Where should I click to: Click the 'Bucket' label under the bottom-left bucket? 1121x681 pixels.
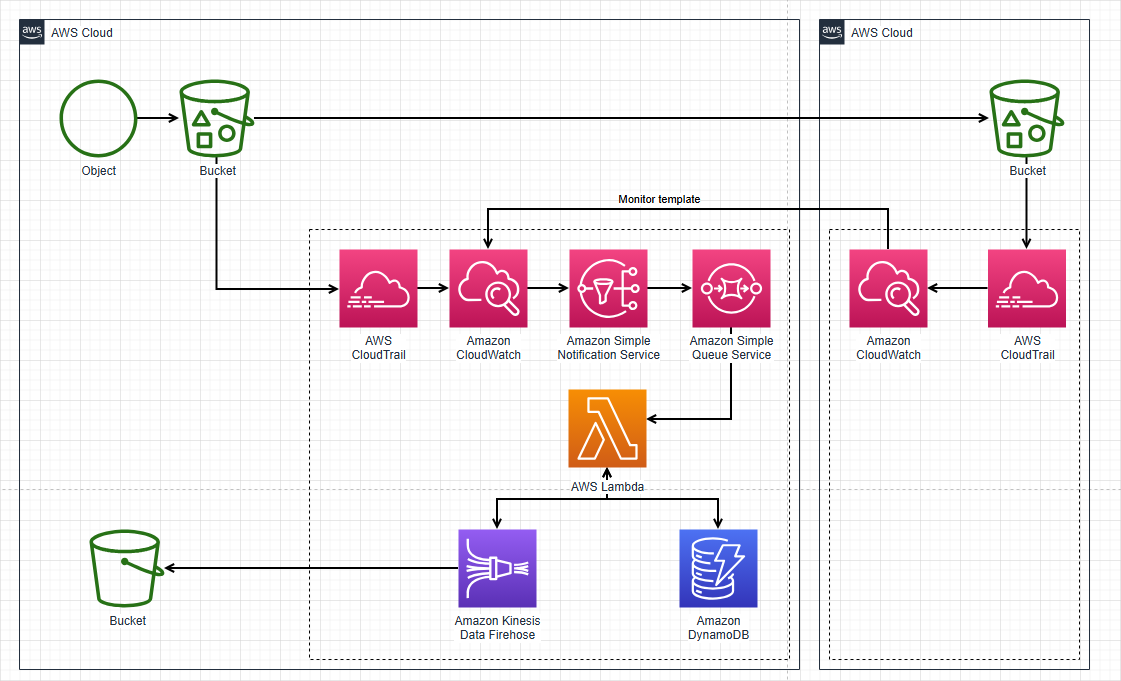[x=127, y=621]
